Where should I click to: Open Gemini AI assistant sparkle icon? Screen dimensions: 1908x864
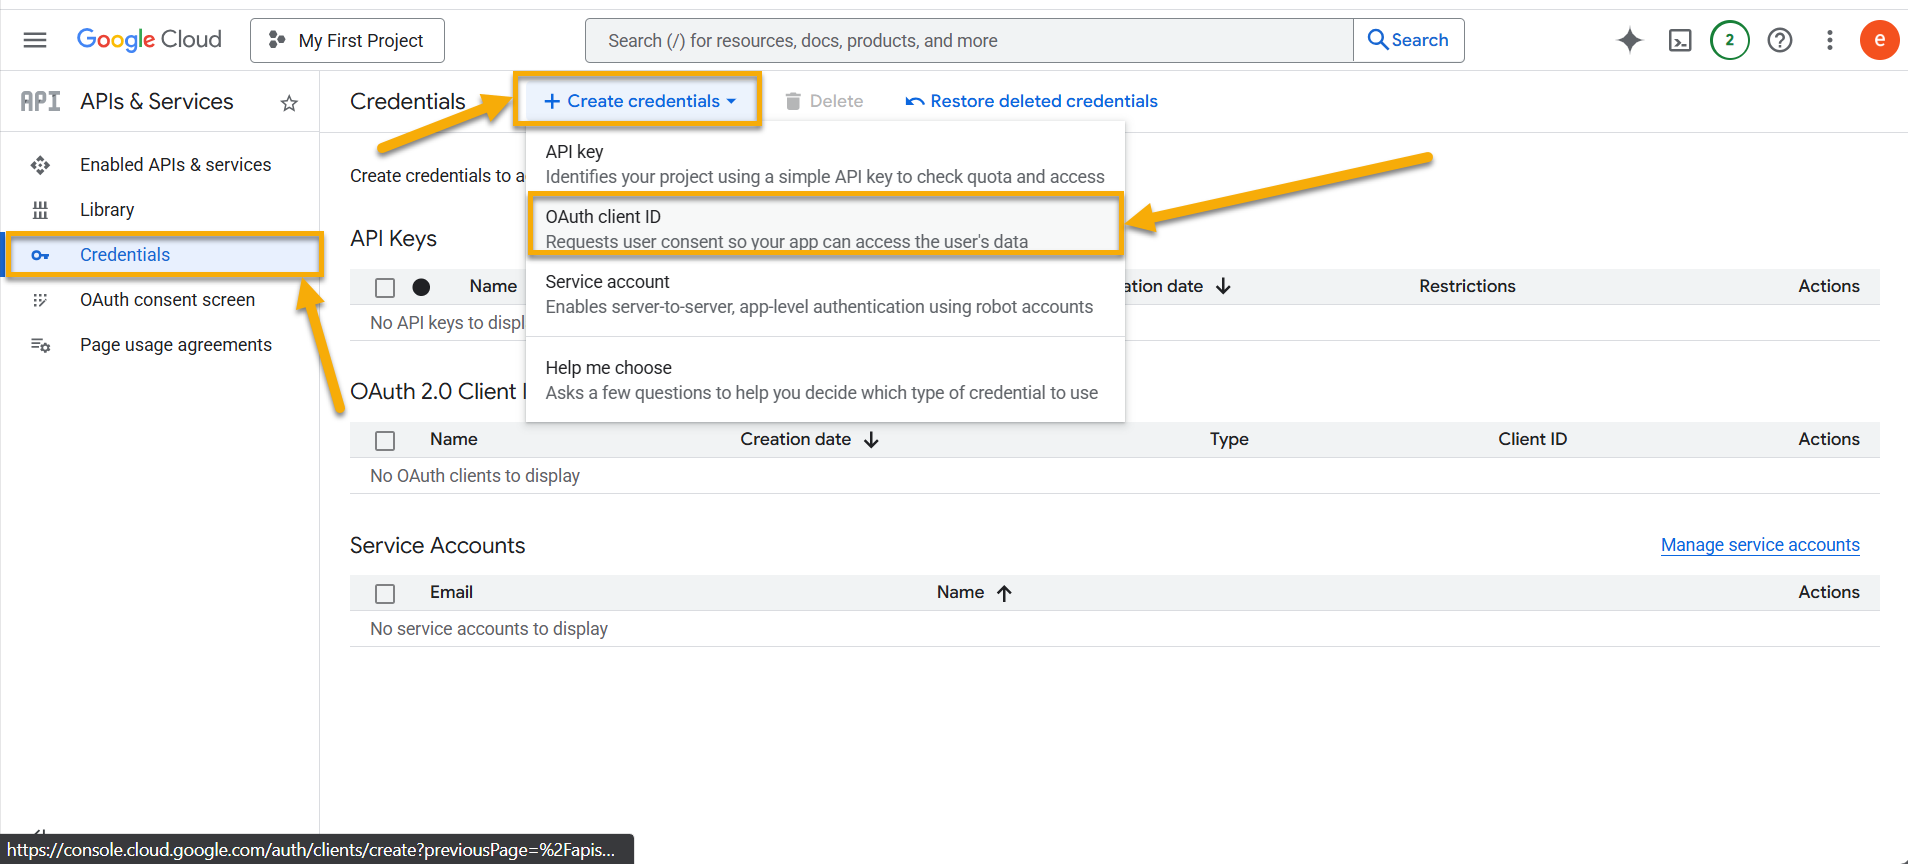[x=1630, y=40]
